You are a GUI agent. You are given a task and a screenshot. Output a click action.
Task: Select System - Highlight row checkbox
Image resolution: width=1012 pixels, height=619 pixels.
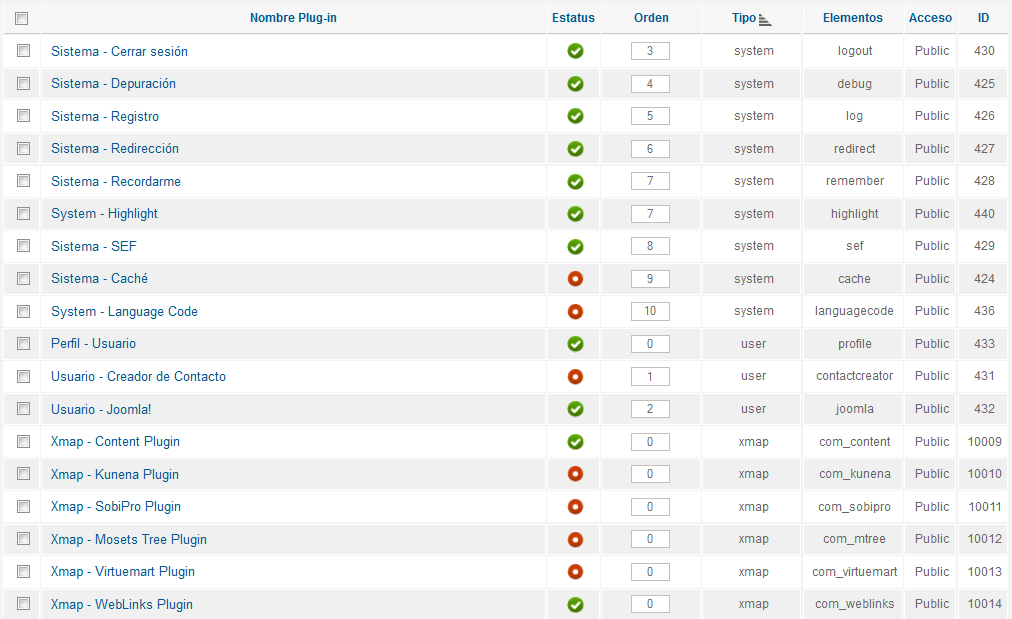coord(23,213)
